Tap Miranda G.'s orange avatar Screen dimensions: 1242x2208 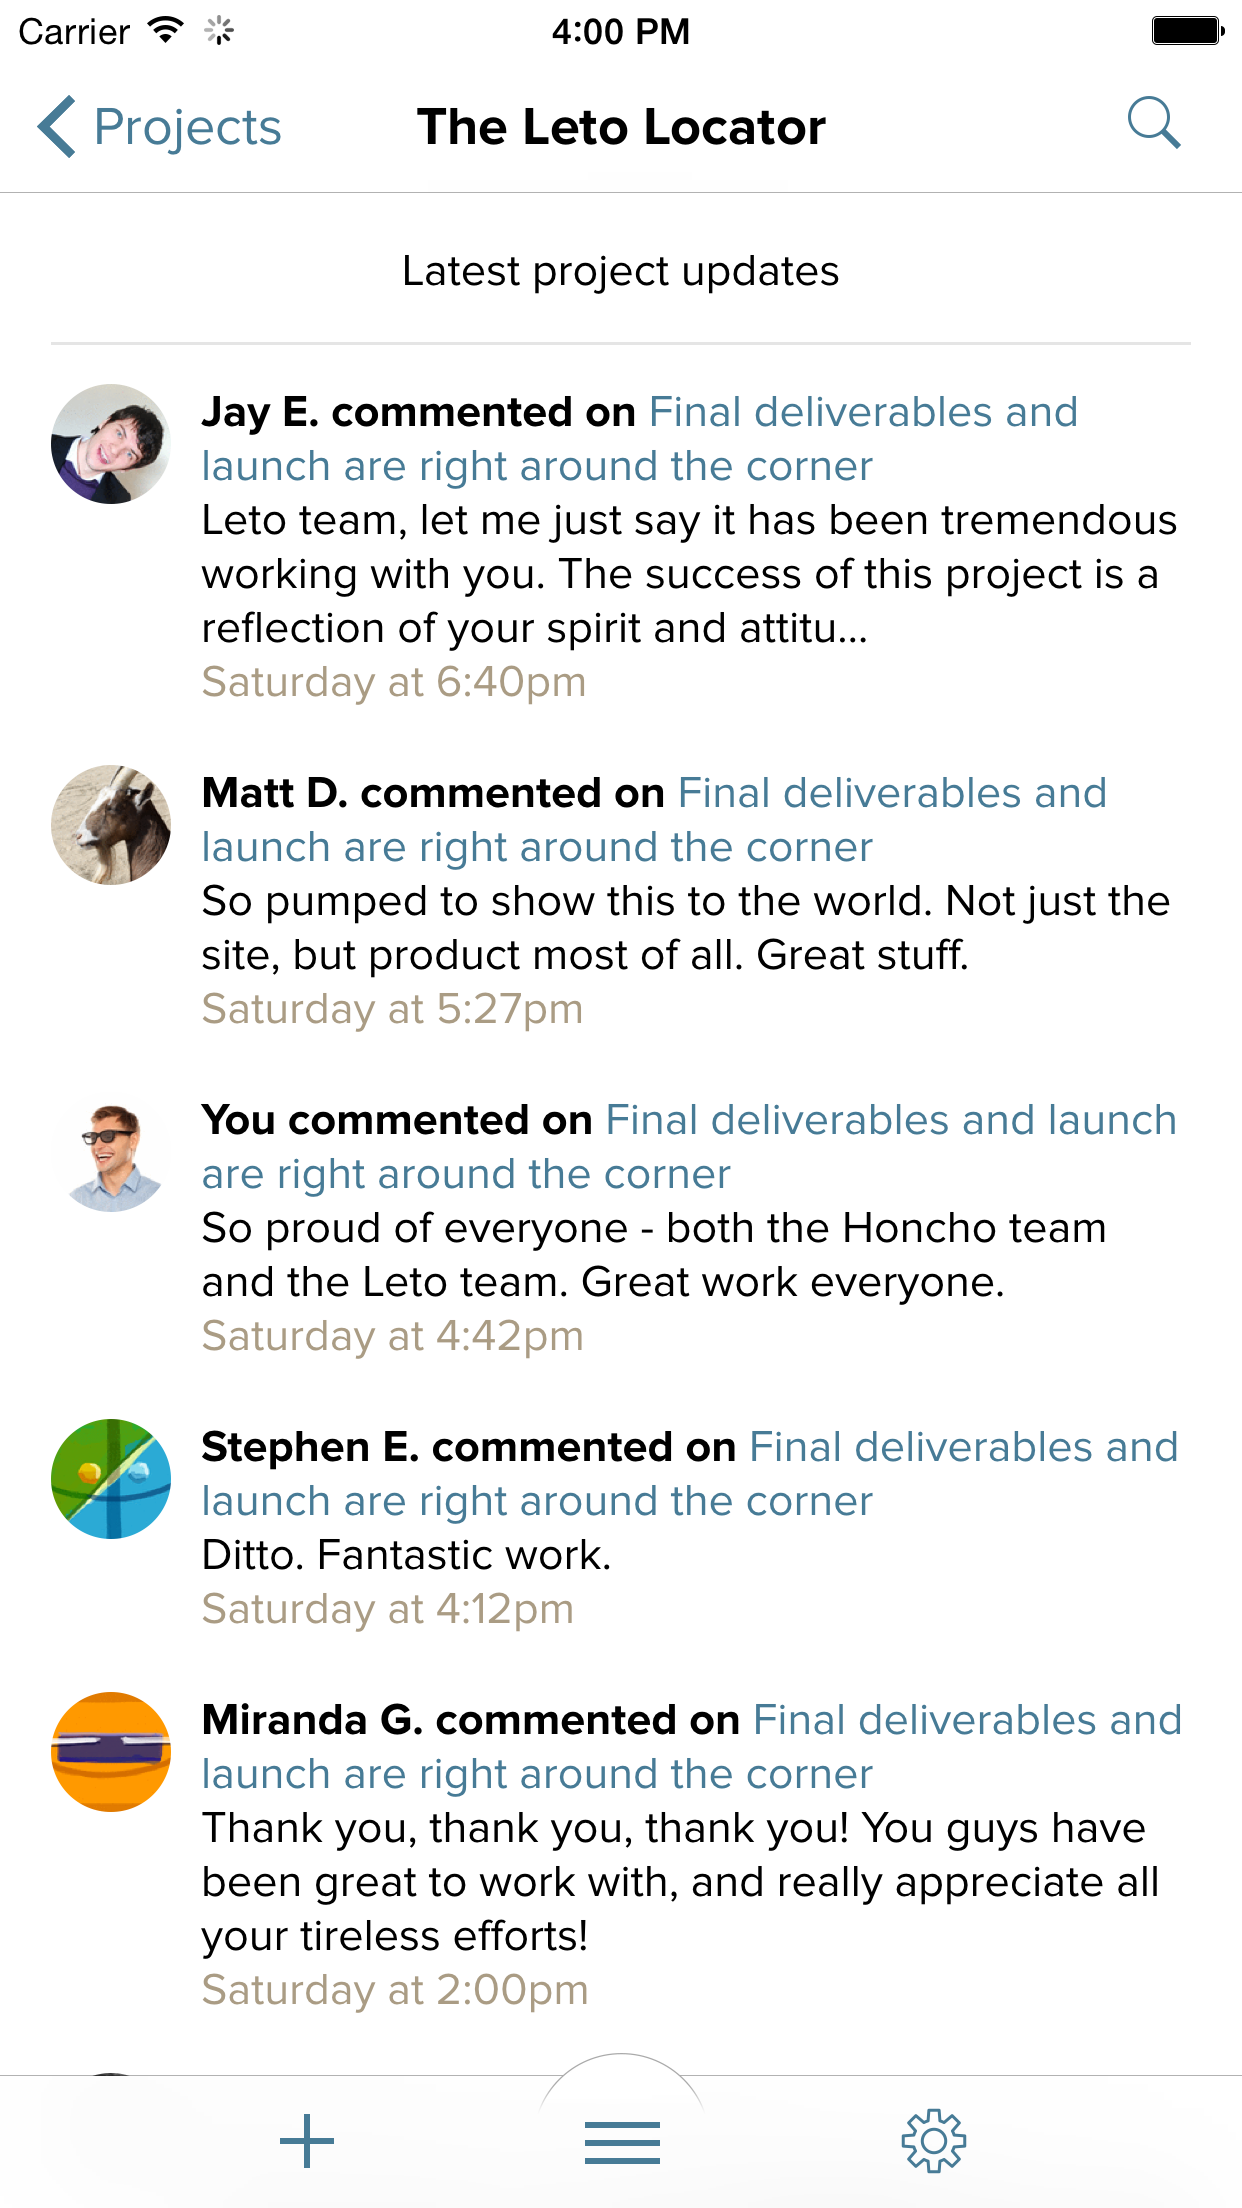click(111, 1752)
